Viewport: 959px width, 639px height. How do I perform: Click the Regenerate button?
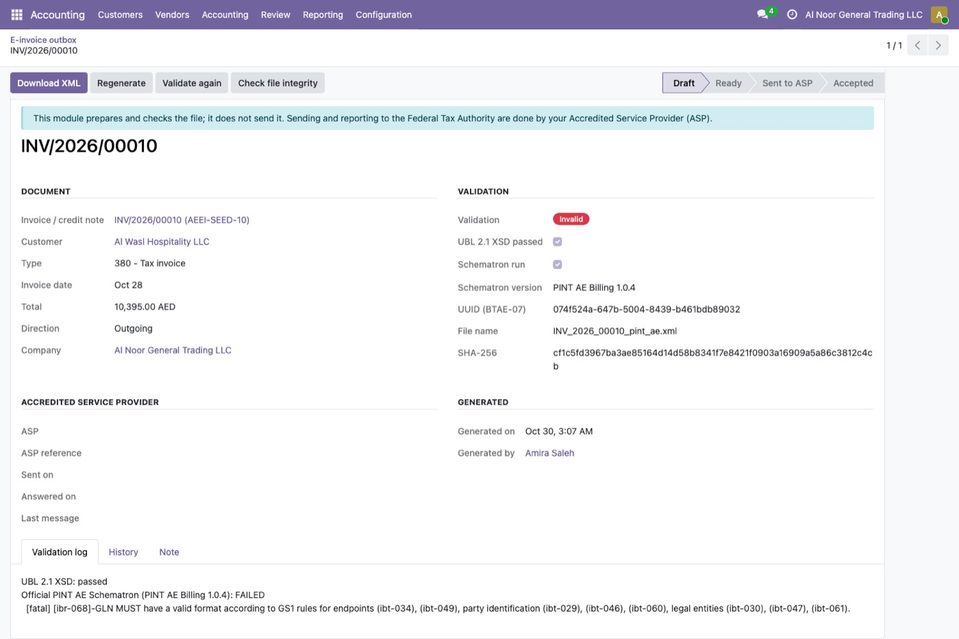121,83
